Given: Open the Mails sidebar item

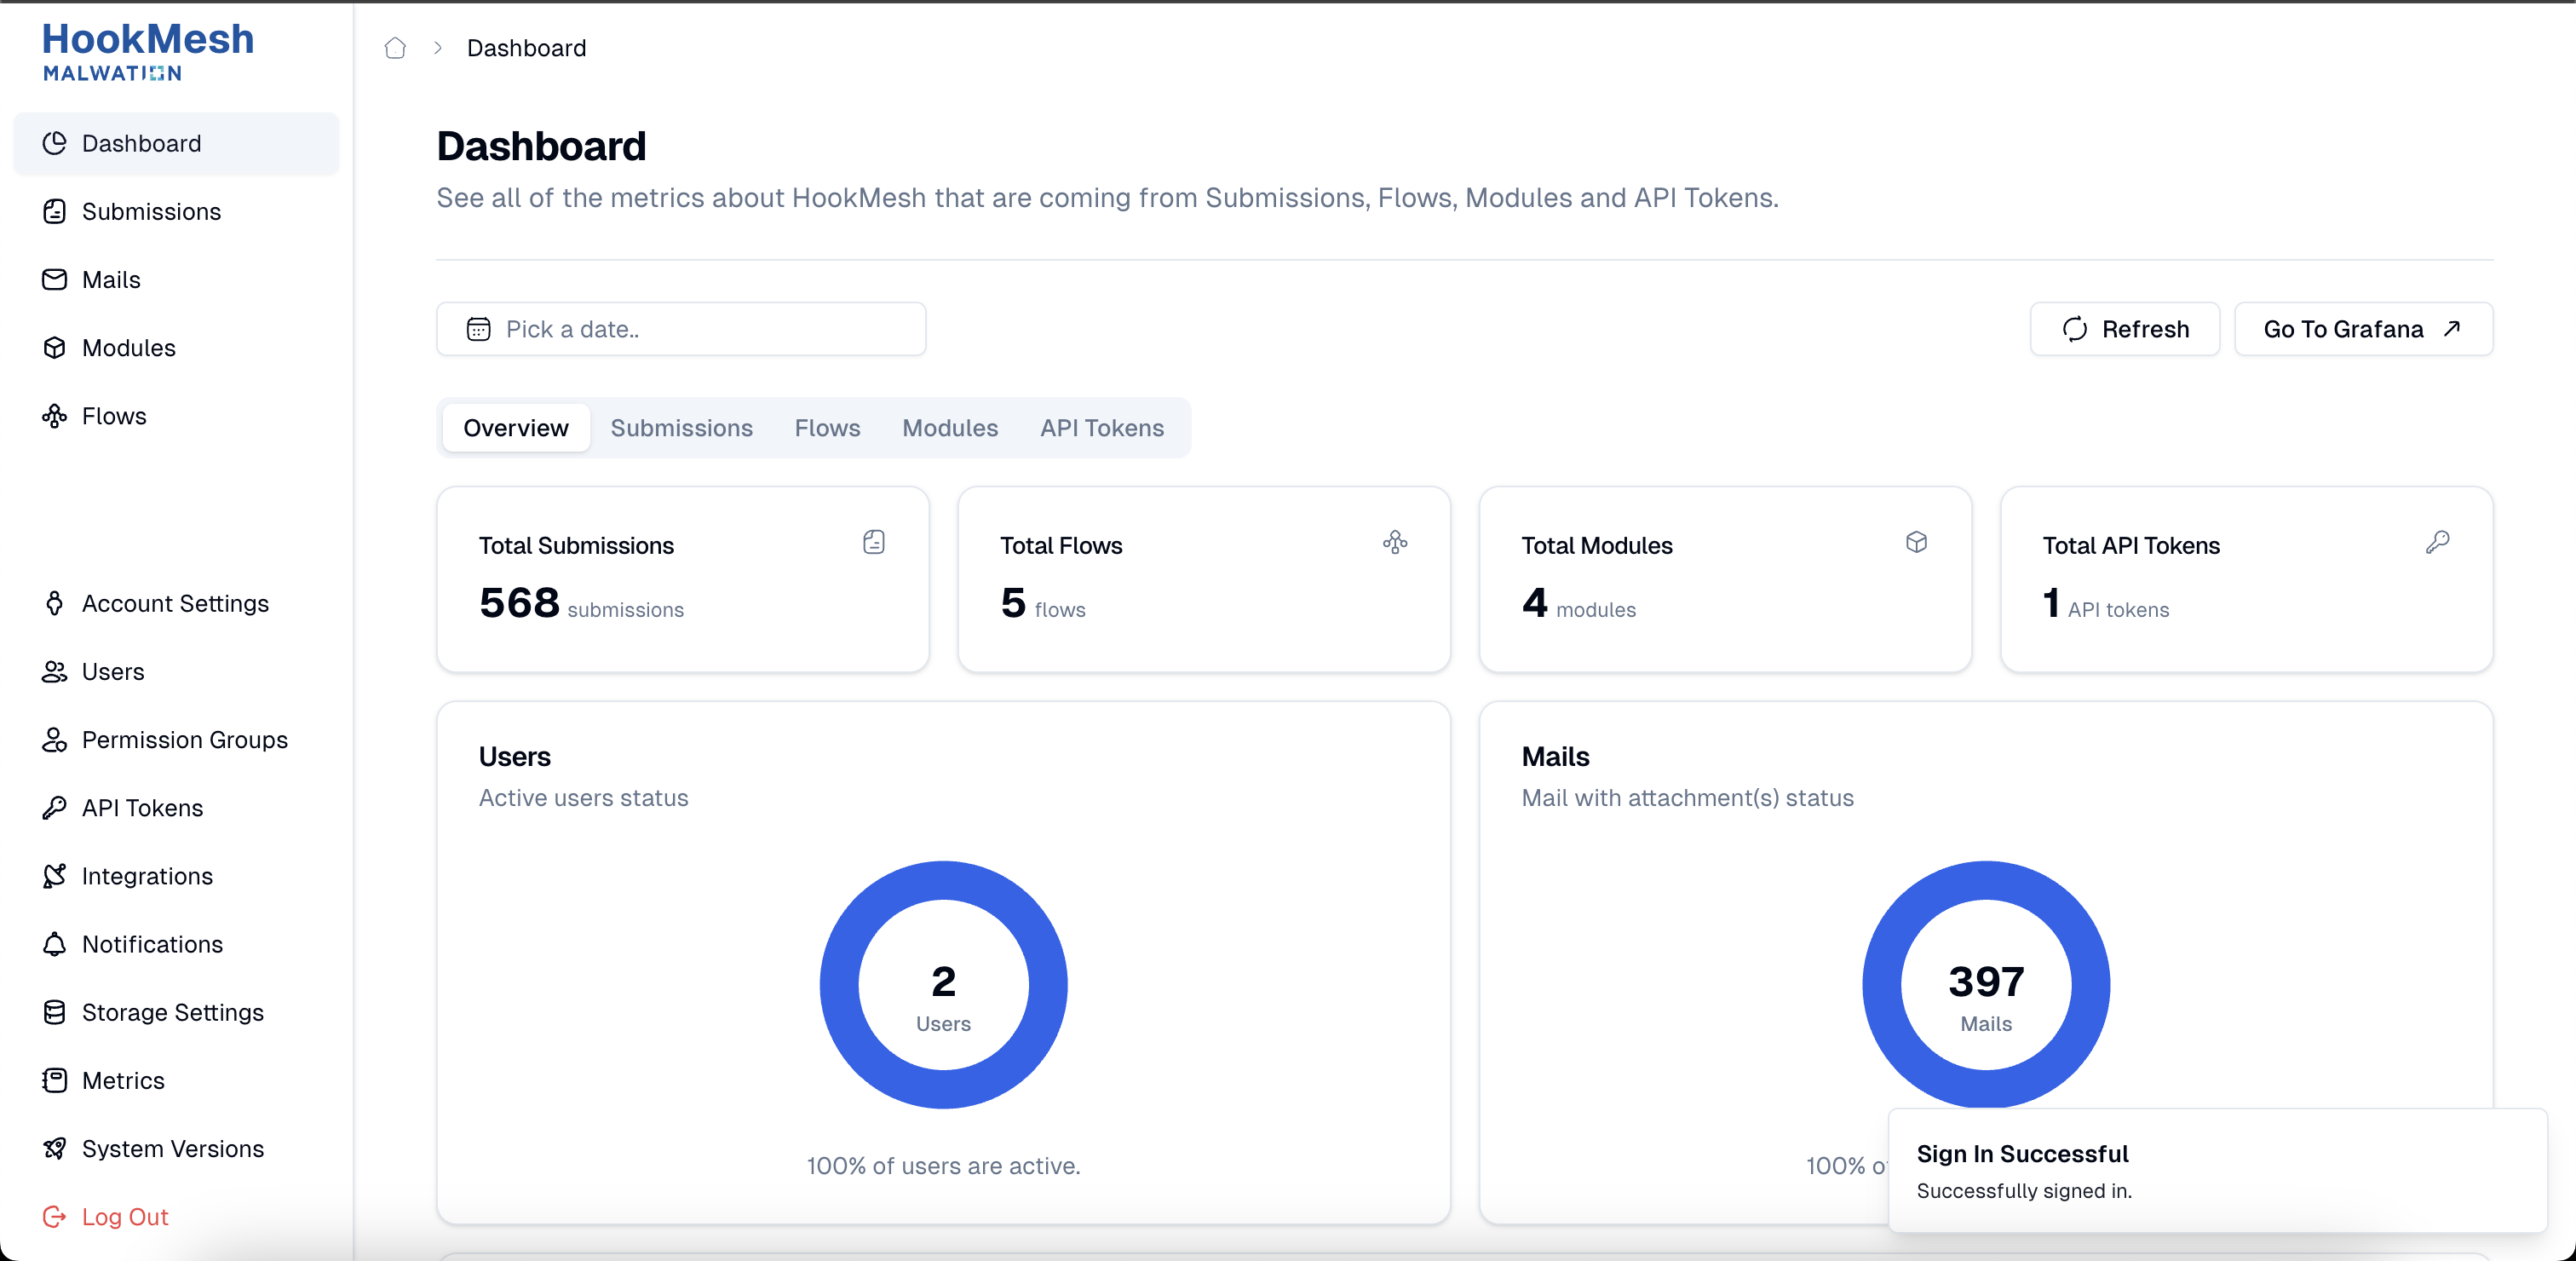Looking at the screenshot, I should coord(111,279).
